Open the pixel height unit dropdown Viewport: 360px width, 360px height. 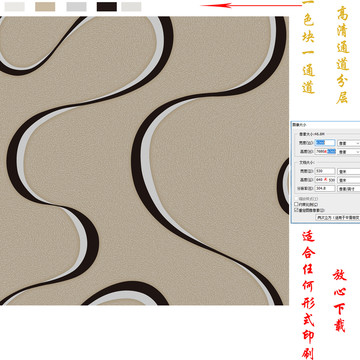click(349, 151)
